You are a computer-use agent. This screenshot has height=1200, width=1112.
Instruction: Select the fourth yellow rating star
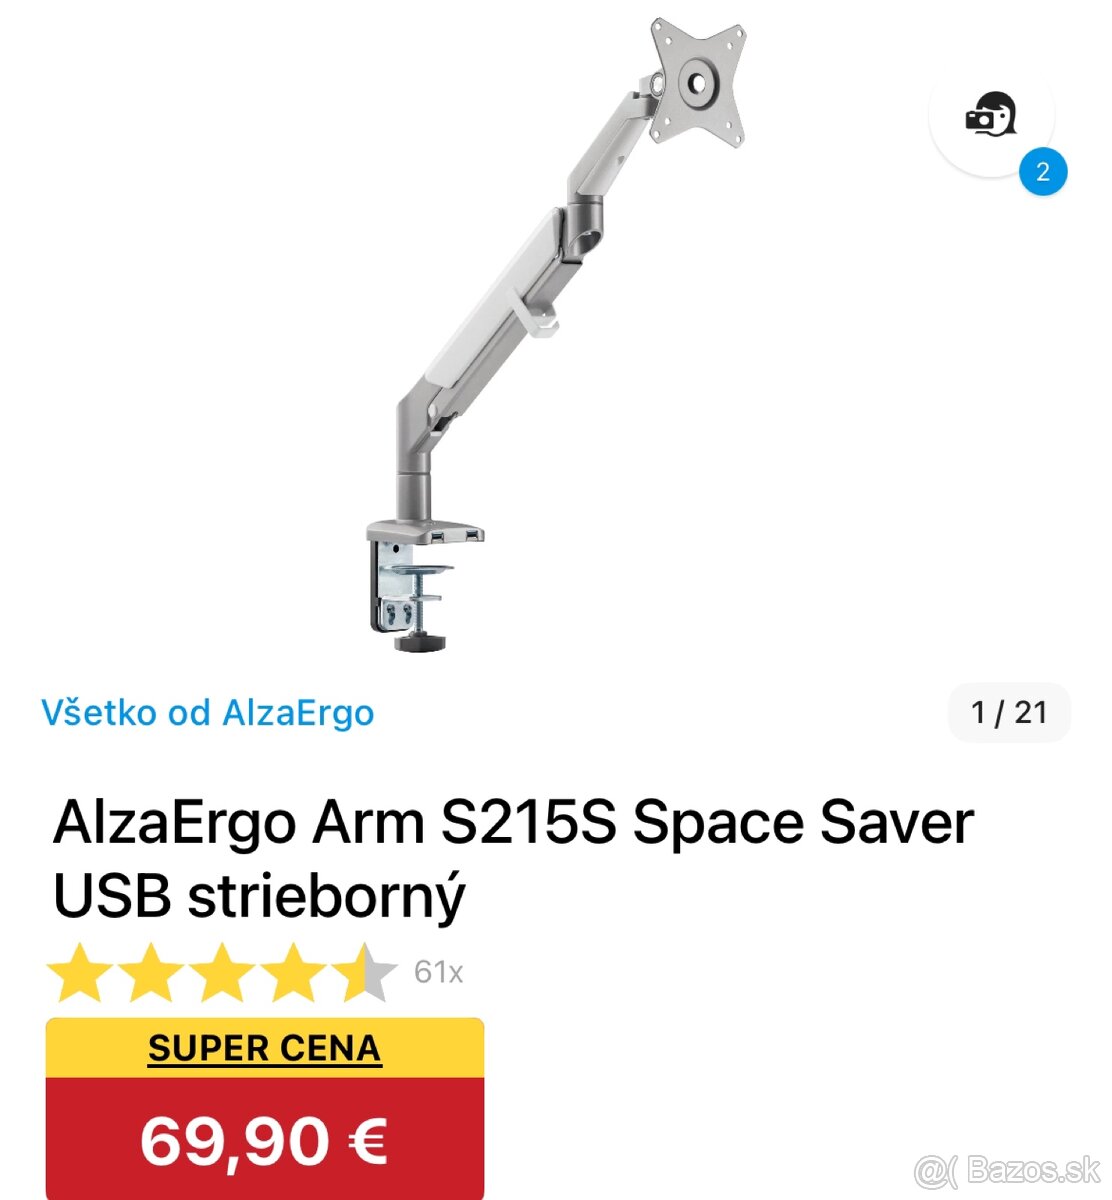(x=294, y=972)
